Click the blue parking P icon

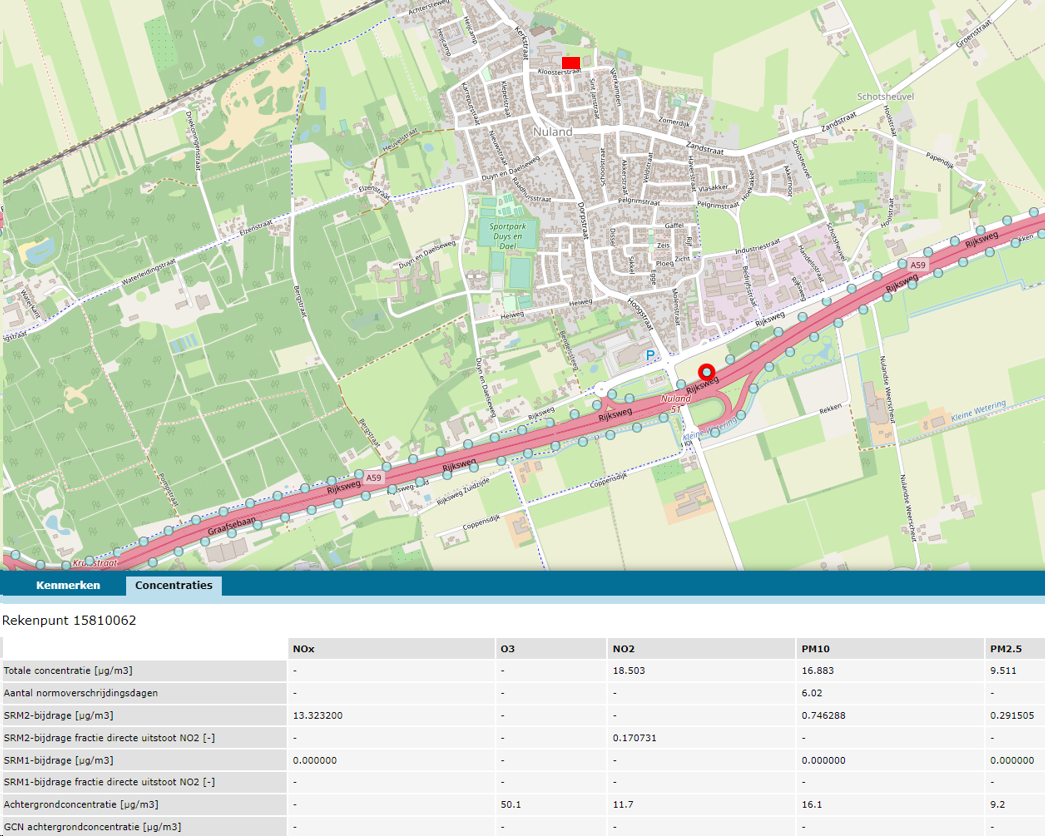point(650,355)
